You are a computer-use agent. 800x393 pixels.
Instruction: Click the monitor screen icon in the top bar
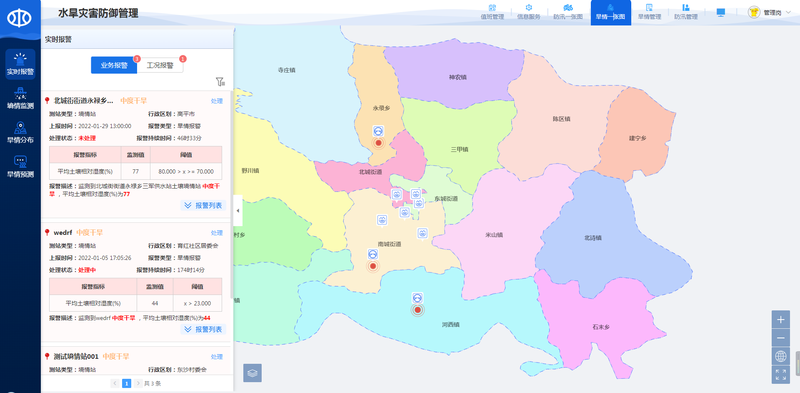[x=720, y=12]
